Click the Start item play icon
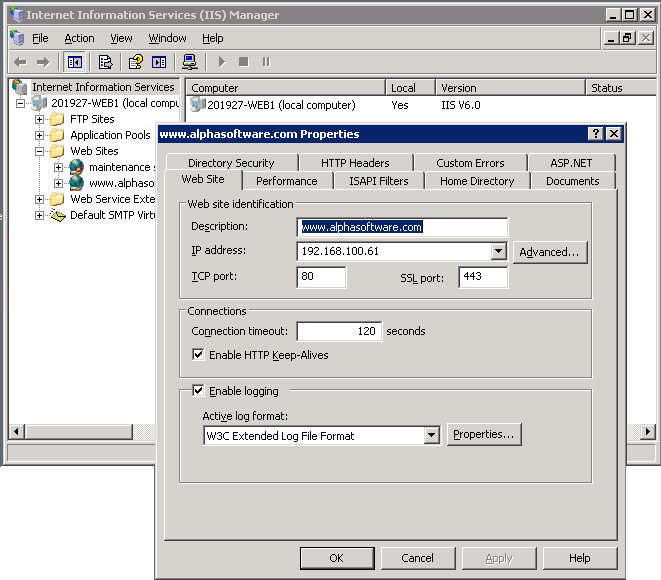 coord(222,62)
